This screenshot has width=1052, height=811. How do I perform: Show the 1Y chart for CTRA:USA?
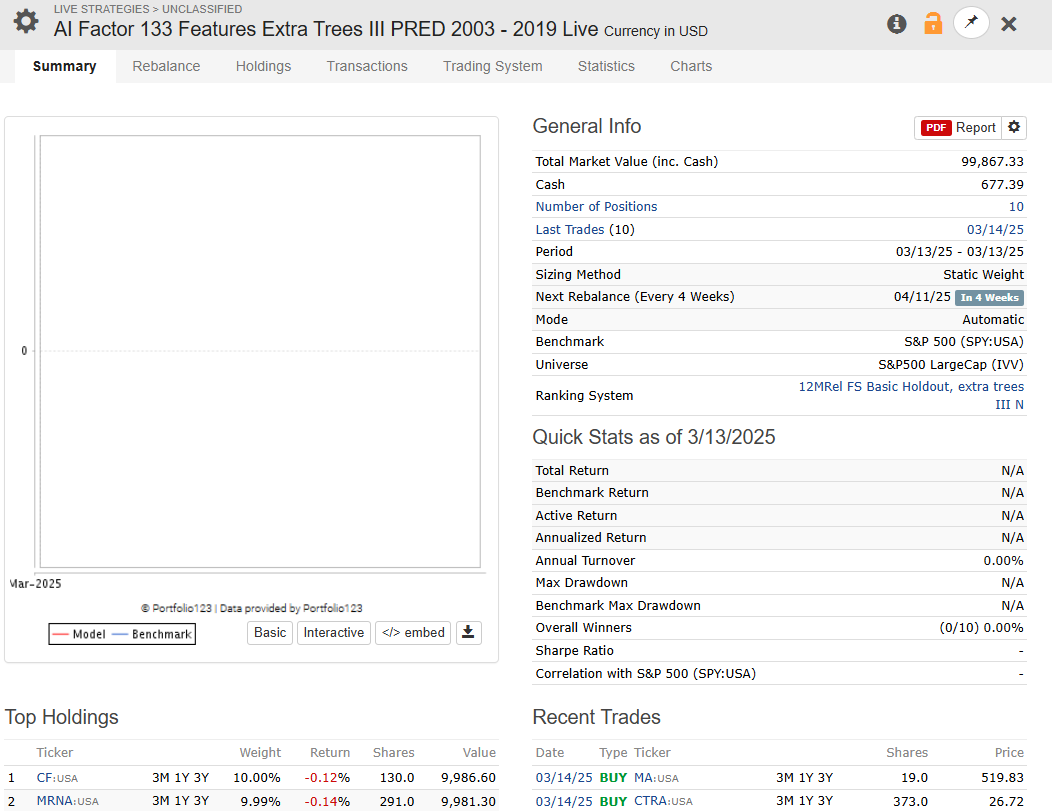(806, 801)
